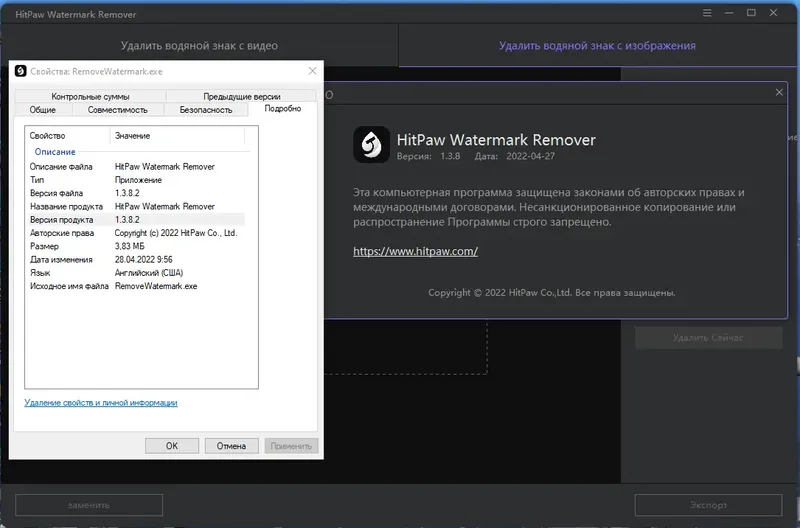Click the 'Описание' group heading
The width and height of the screenshot is (800, 528).
(55, 152)
